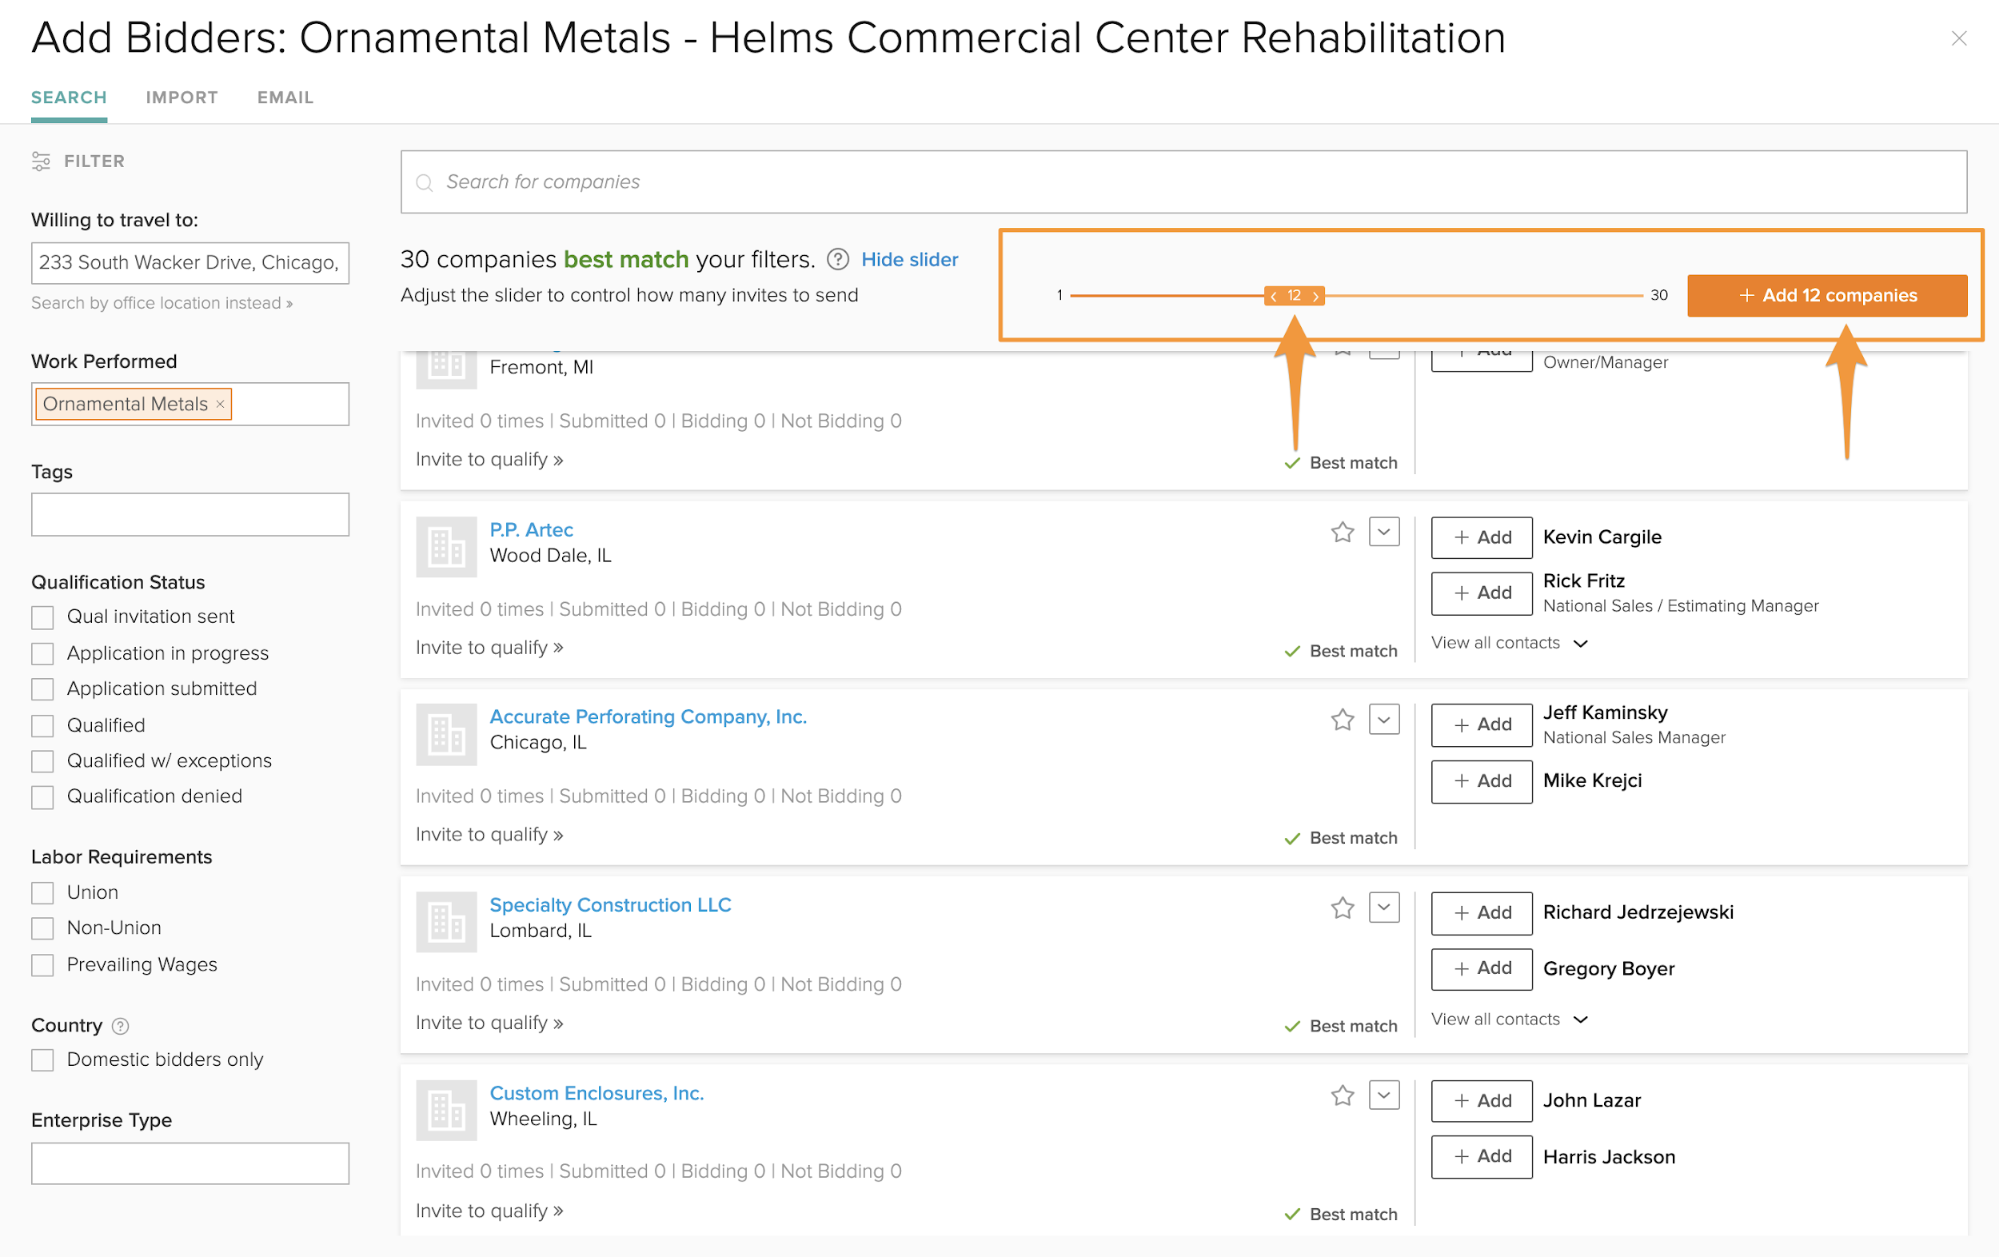The image size is (1999, 1257).
Task: Click the Filter settings icon
Action: (x=41, y=161)
